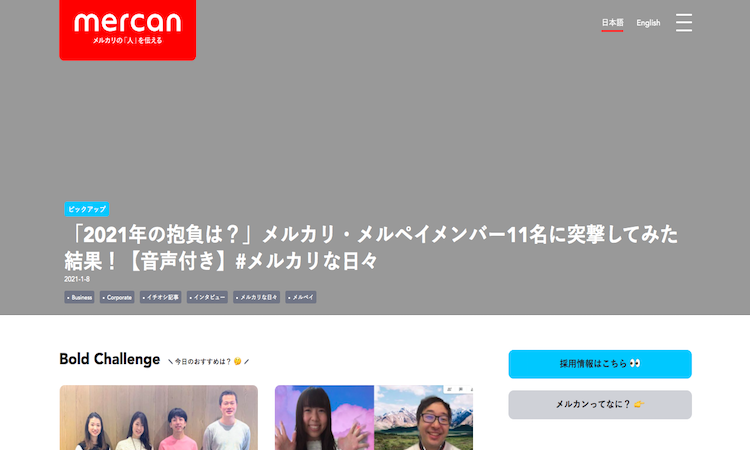Click the 採用情報はこちら button

pos(600,364)
